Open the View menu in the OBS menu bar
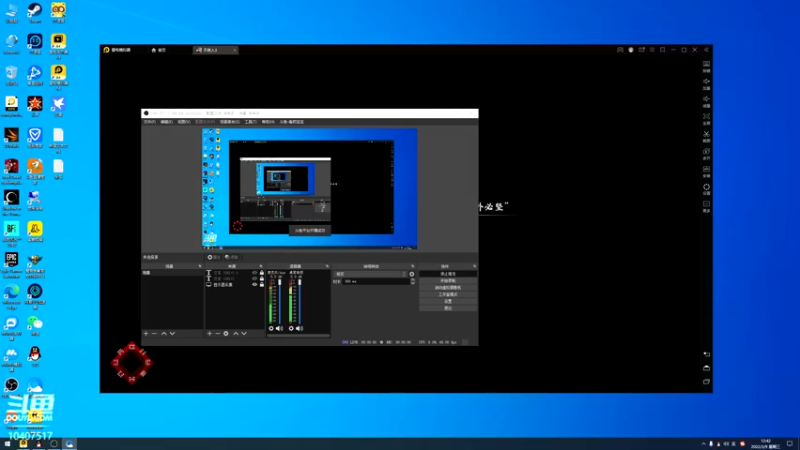800x450 pixels. (x=184, y=122)
